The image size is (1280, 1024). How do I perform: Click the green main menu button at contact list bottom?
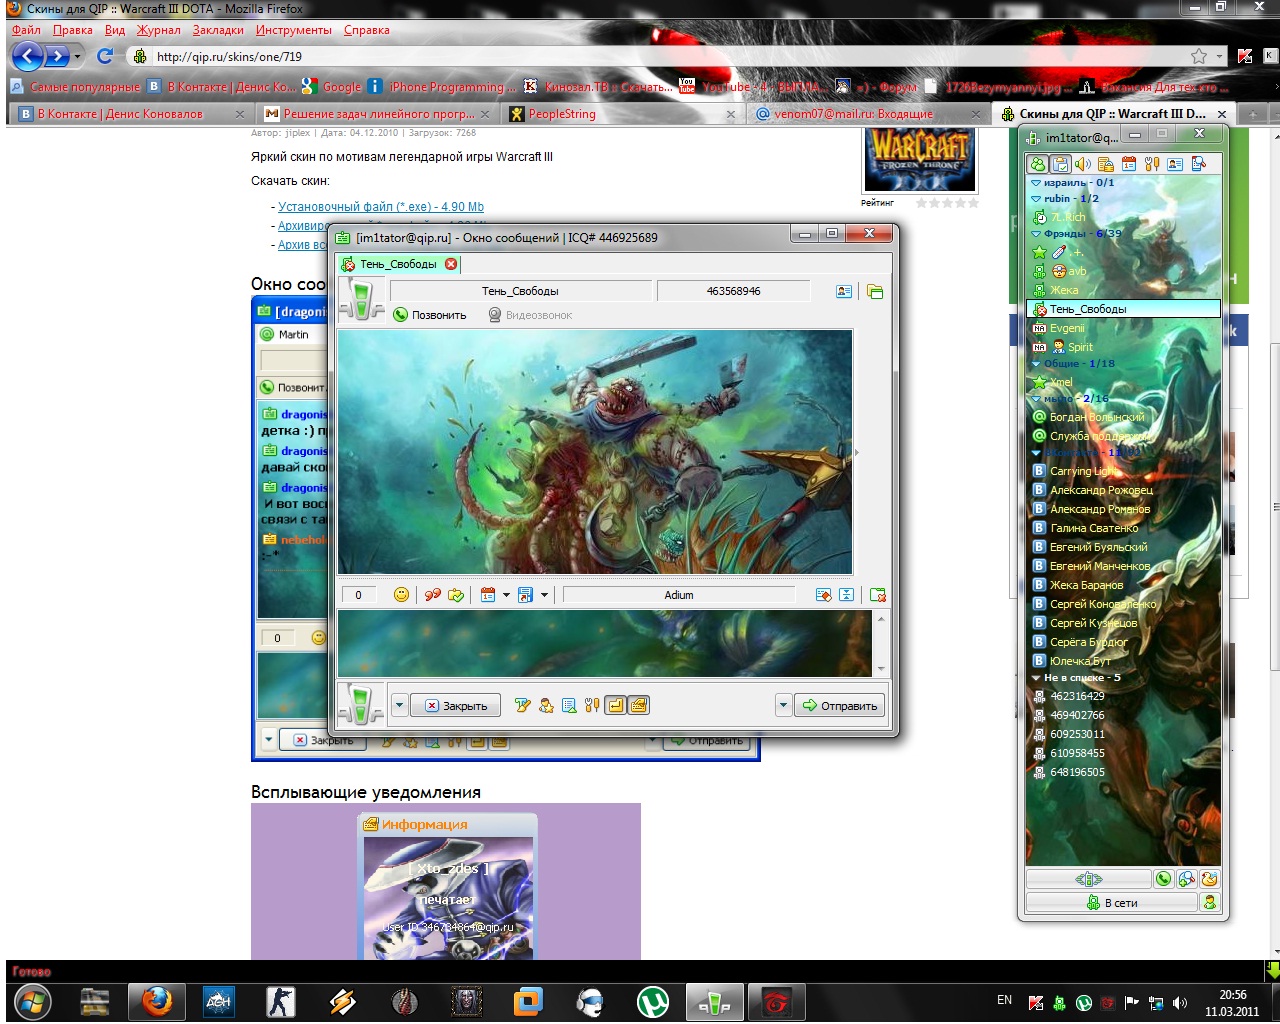1089,879
